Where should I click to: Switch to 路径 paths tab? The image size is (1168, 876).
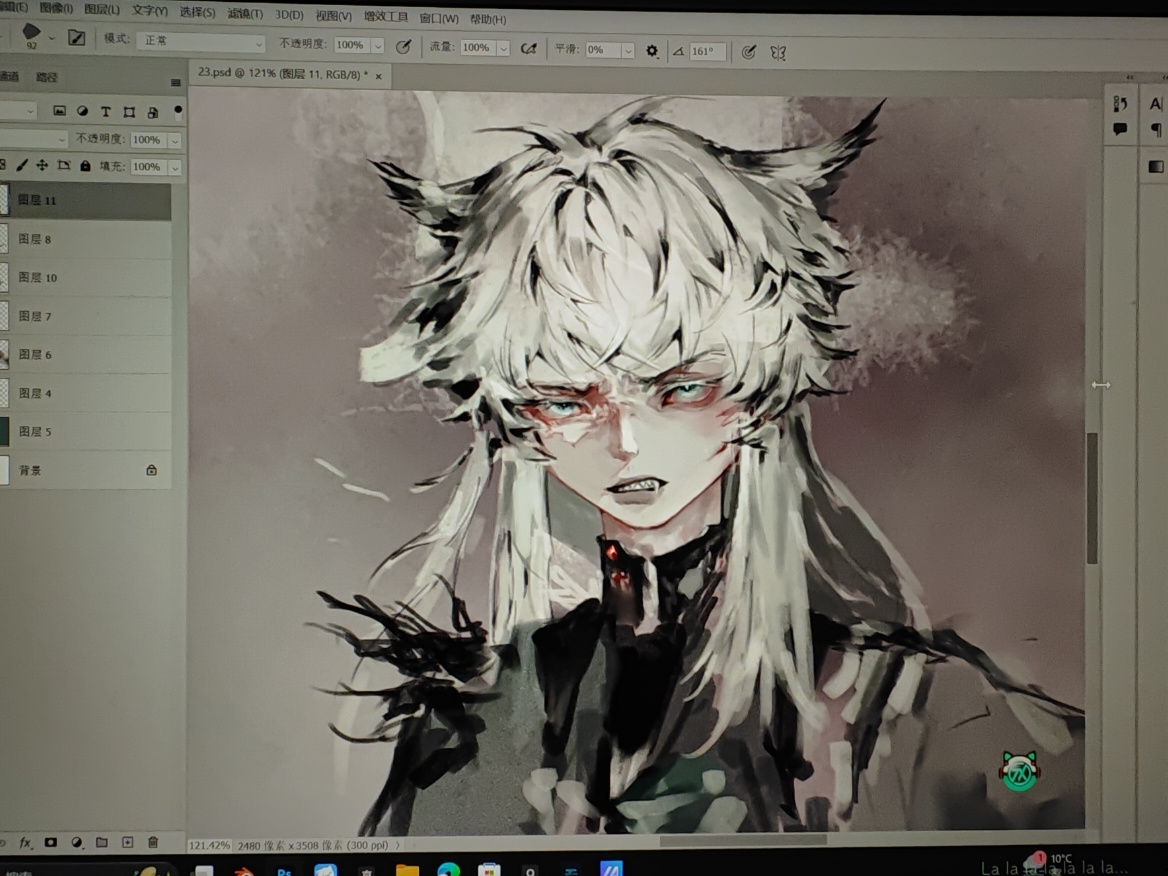coord(47,77)
